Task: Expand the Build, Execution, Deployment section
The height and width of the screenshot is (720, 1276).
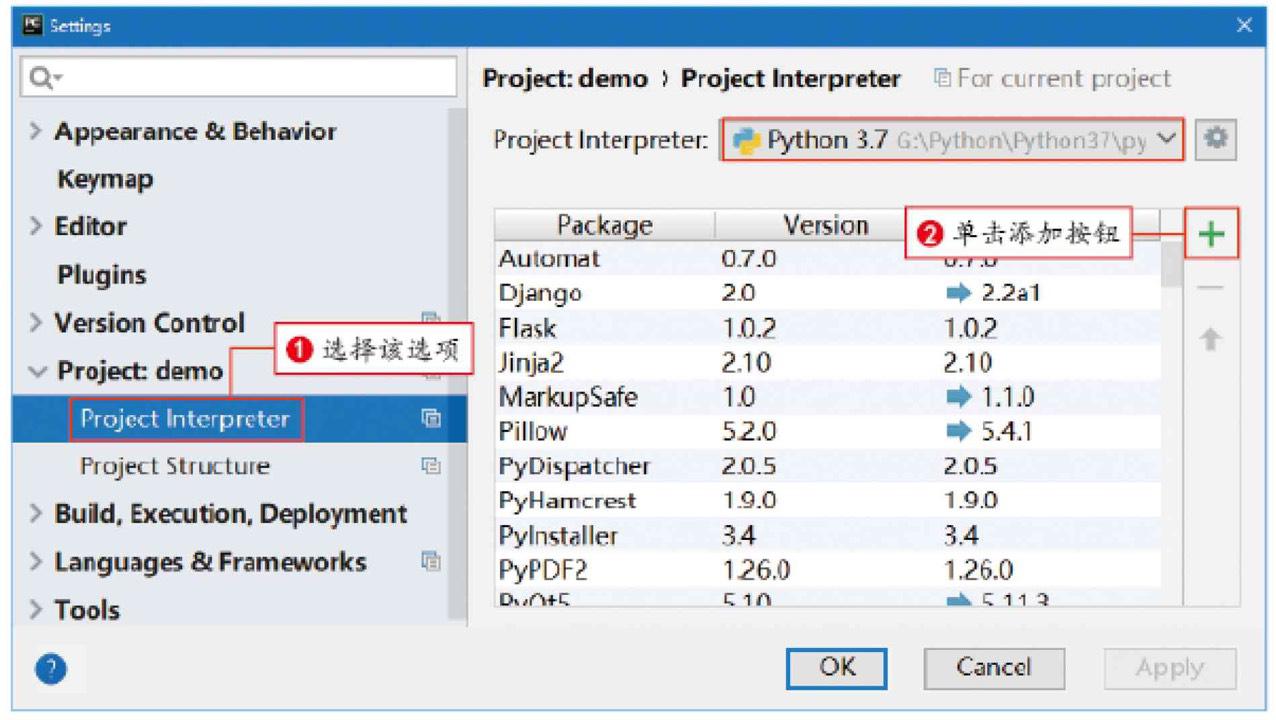Action: pyautogui.click(x=36, y=514)
